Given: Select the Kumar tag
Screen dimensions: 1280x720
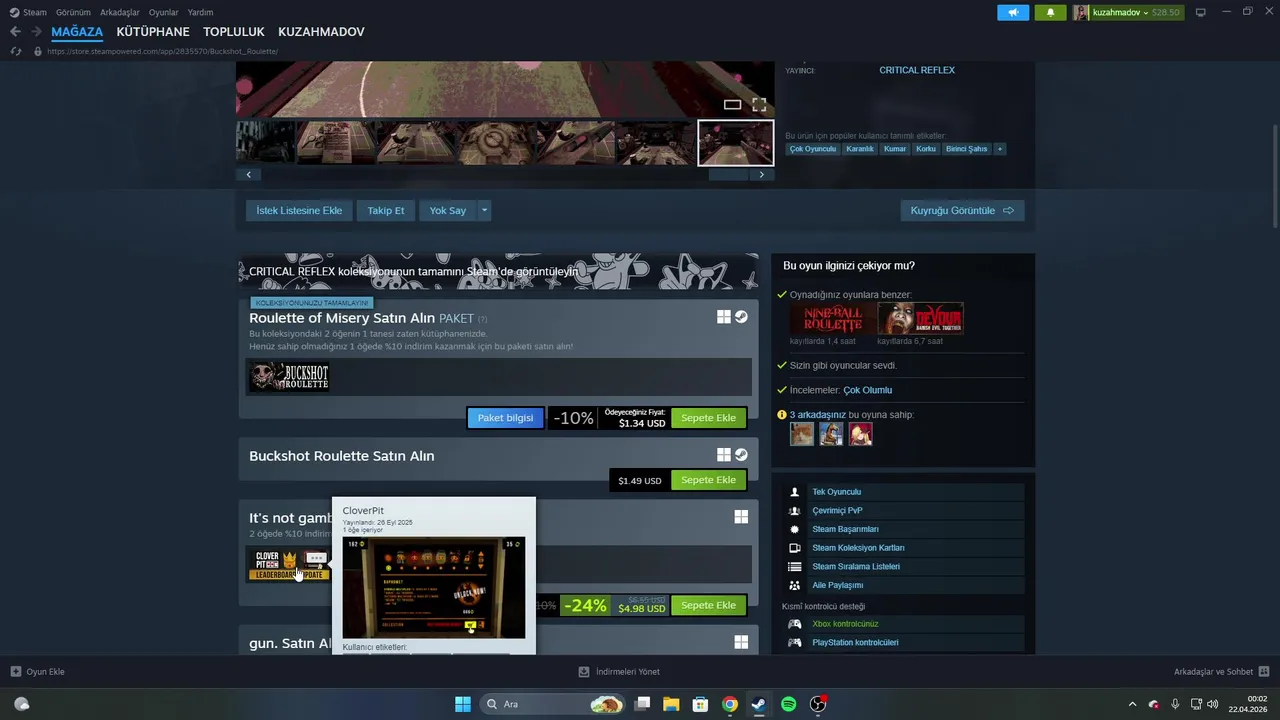Looking at the screenshot, I should (895, 149).
